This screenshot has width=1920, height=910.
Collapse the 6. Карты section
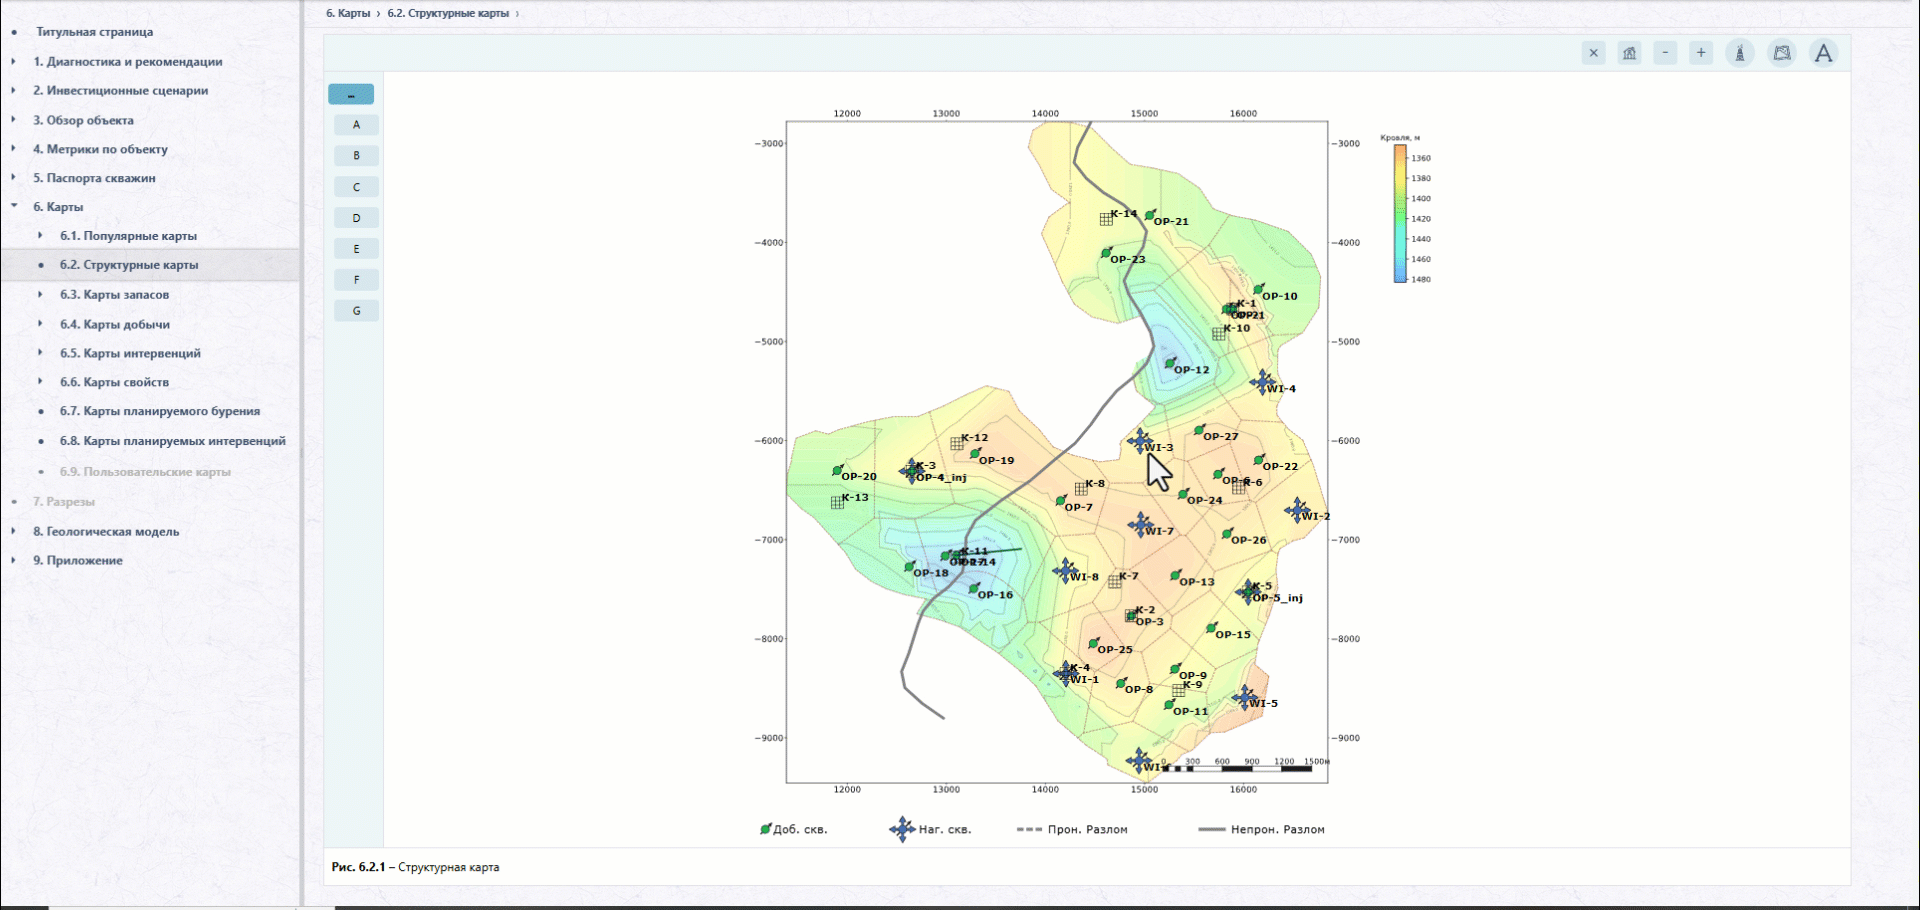(x=14, y=207)
